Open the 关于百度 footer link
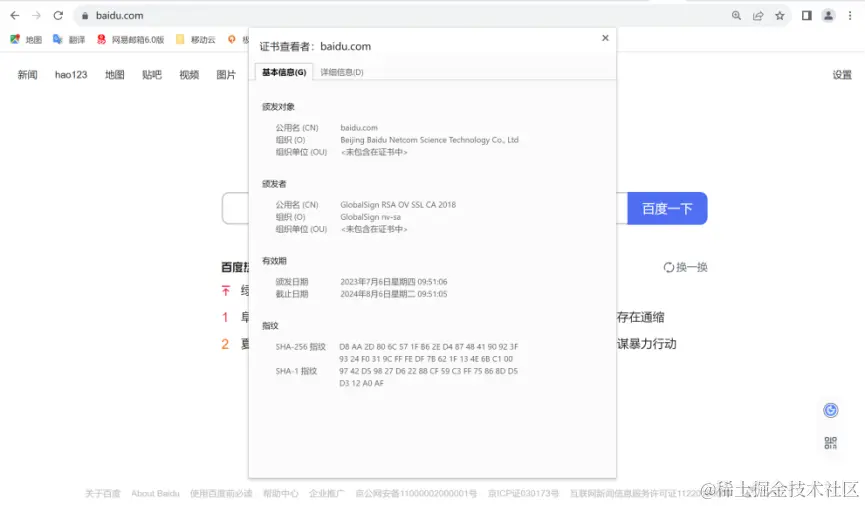The height and width of the screenshot is (506, 866). 102,493
